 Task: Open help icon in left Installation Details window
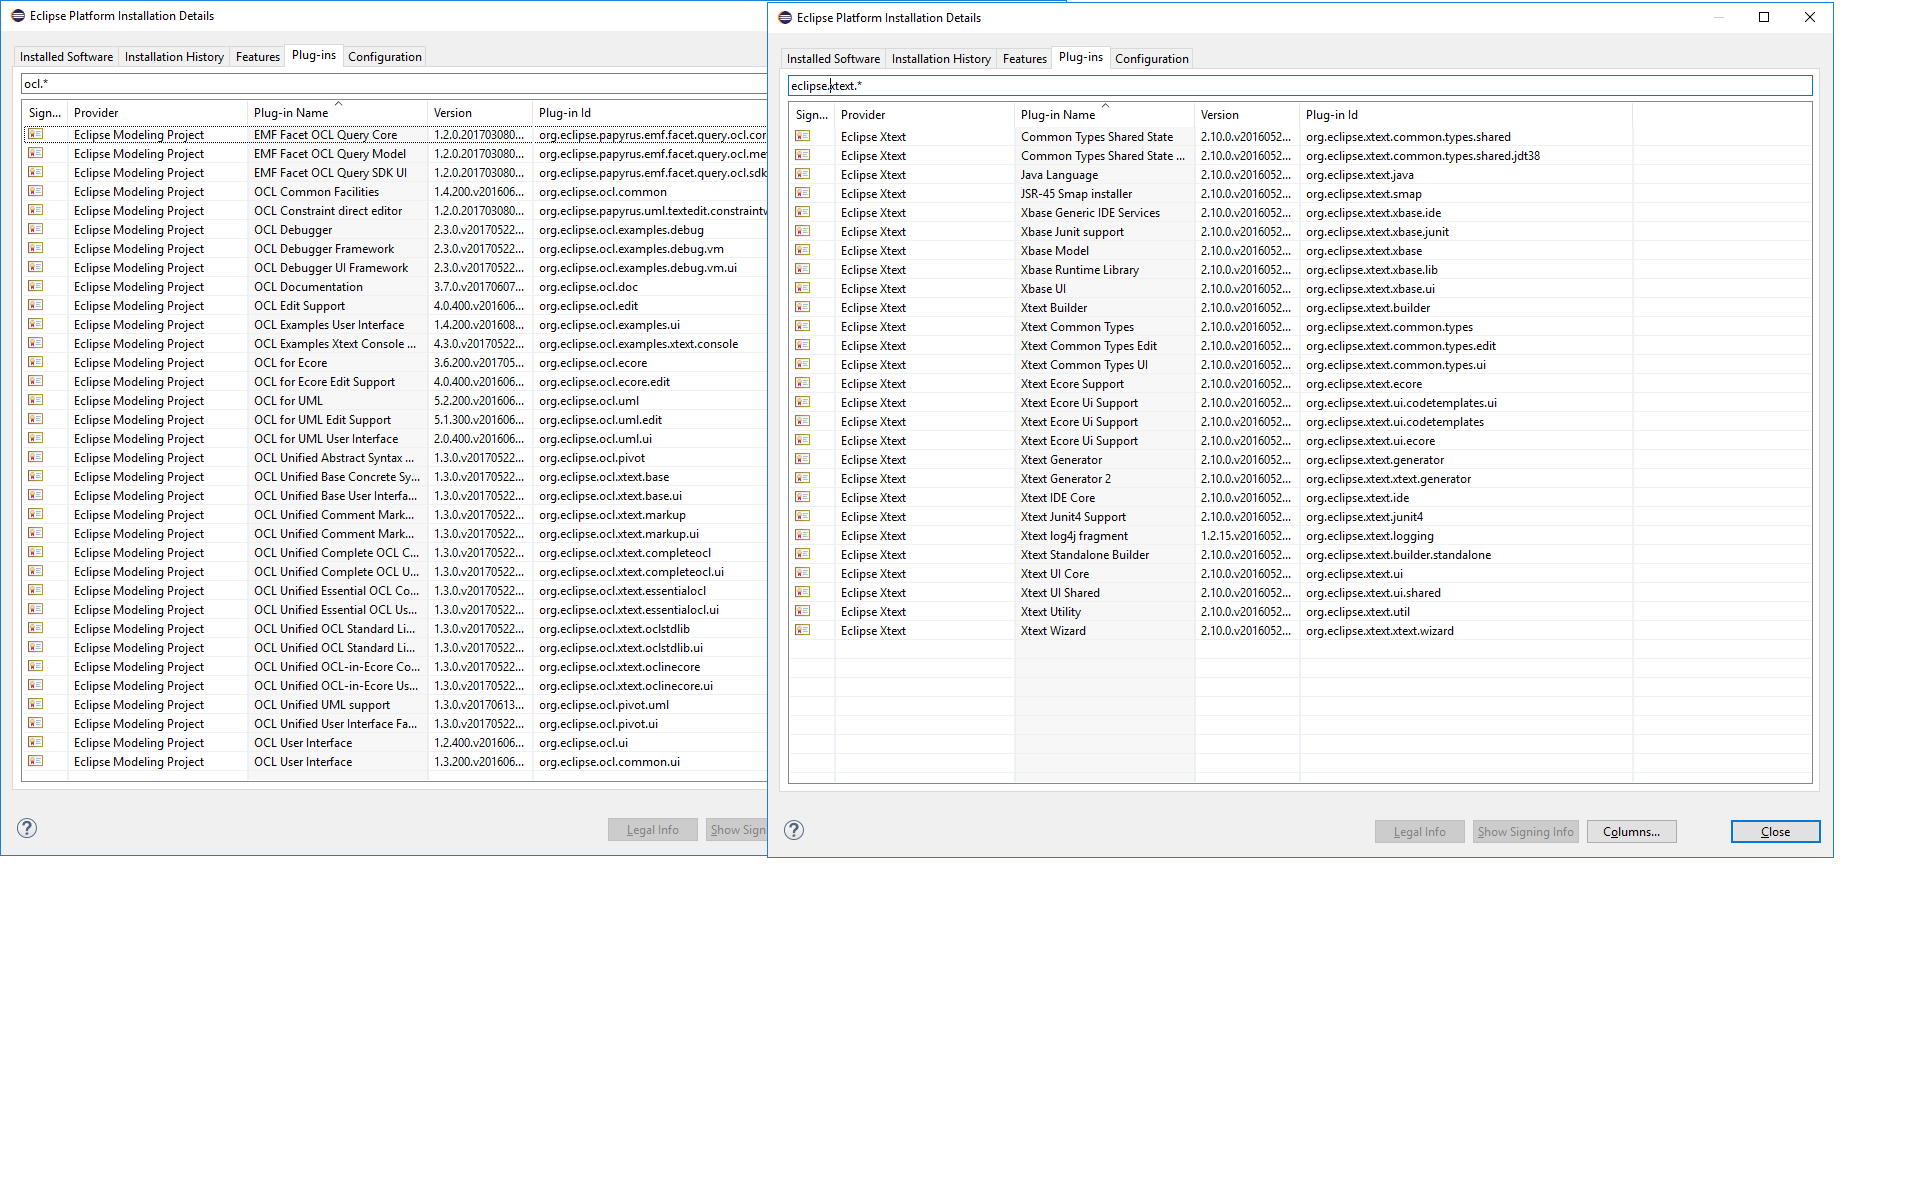click(x=27, y=828)
